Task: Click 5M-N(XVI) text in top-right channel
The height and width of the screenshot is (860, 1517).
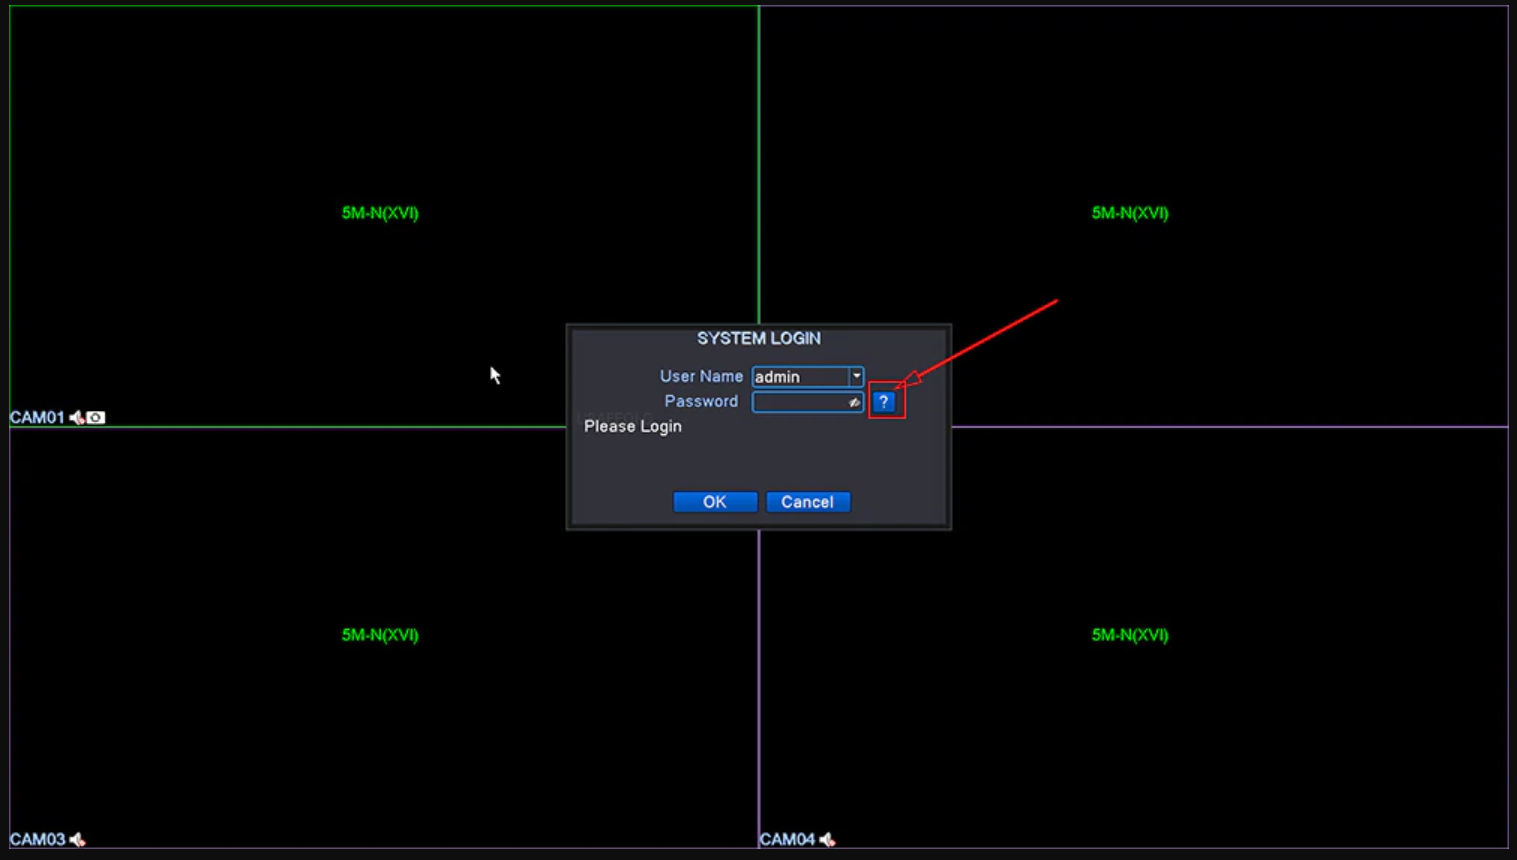Action: click(1130, 213)
